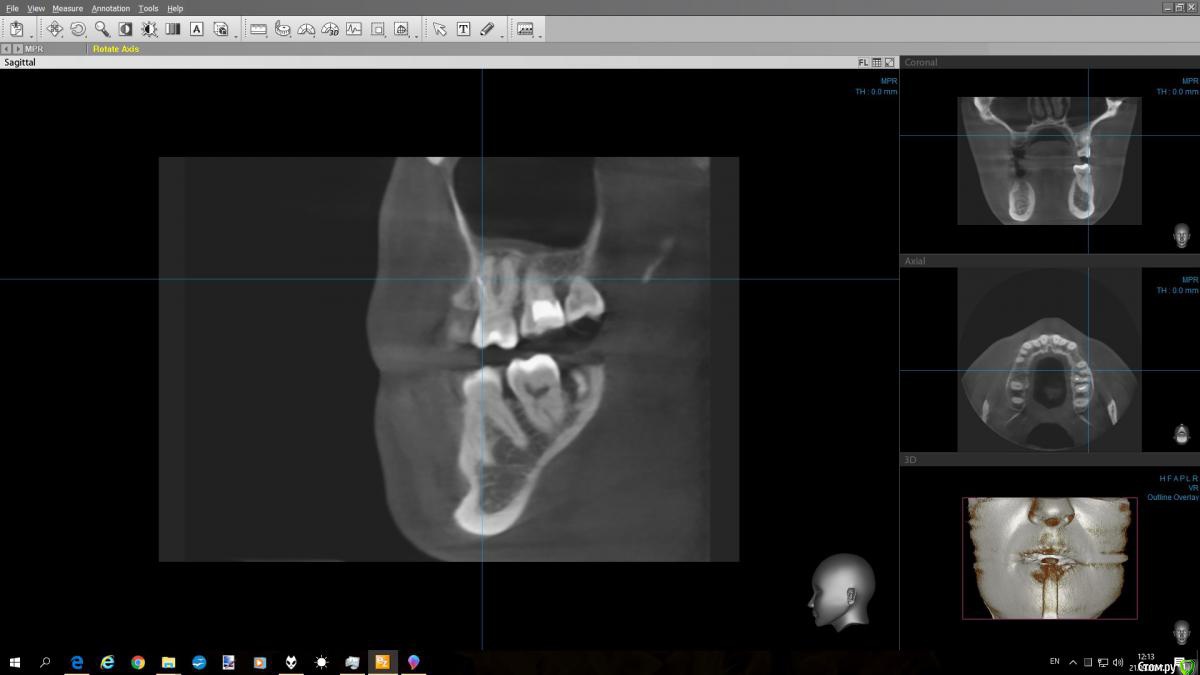Activate the Zoom magnifier tool
This screenshot has width=1200, height=675.
[102, 29]
